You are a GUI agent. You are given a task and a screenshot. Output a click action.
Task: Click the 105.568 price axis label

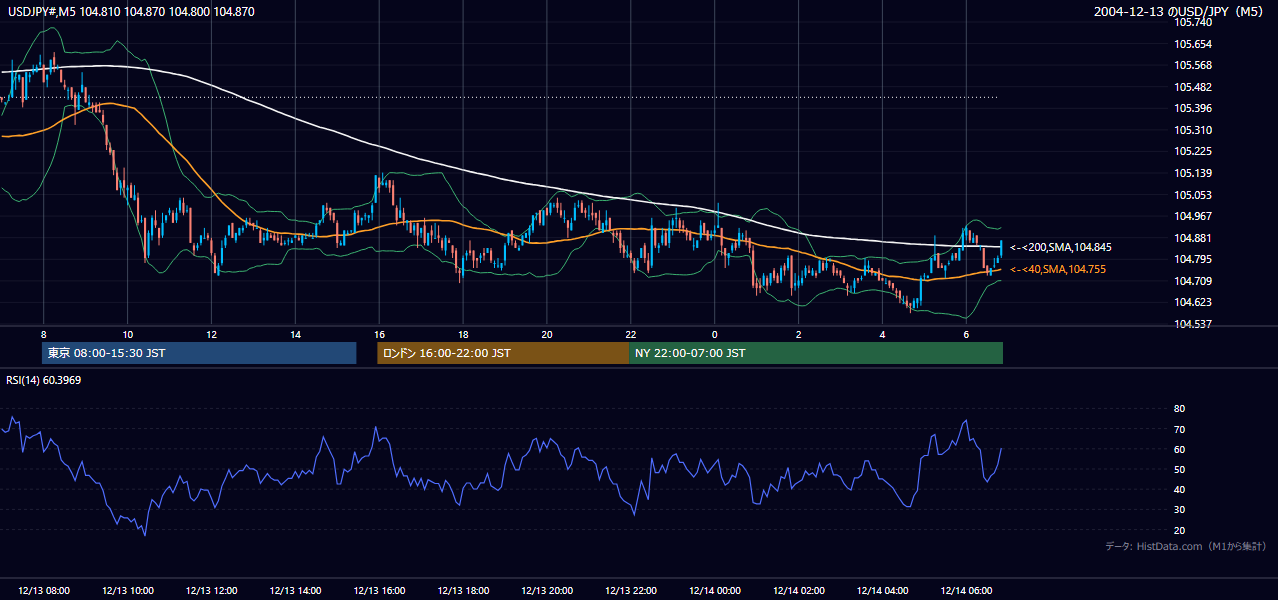click(x=1192, y=66)
